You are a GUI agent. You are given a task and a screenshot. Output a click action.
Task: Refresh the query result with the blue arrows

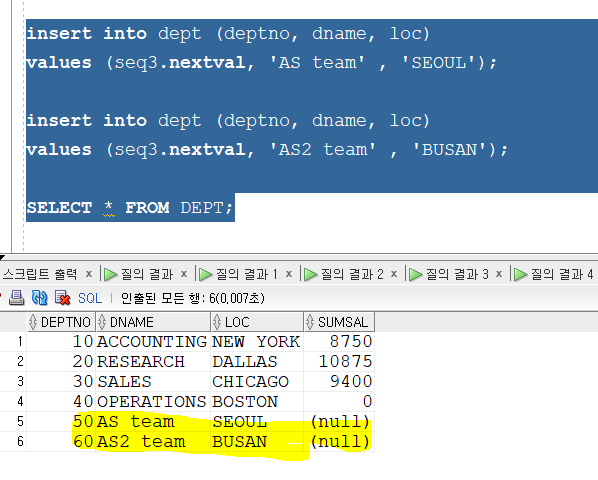40,298
